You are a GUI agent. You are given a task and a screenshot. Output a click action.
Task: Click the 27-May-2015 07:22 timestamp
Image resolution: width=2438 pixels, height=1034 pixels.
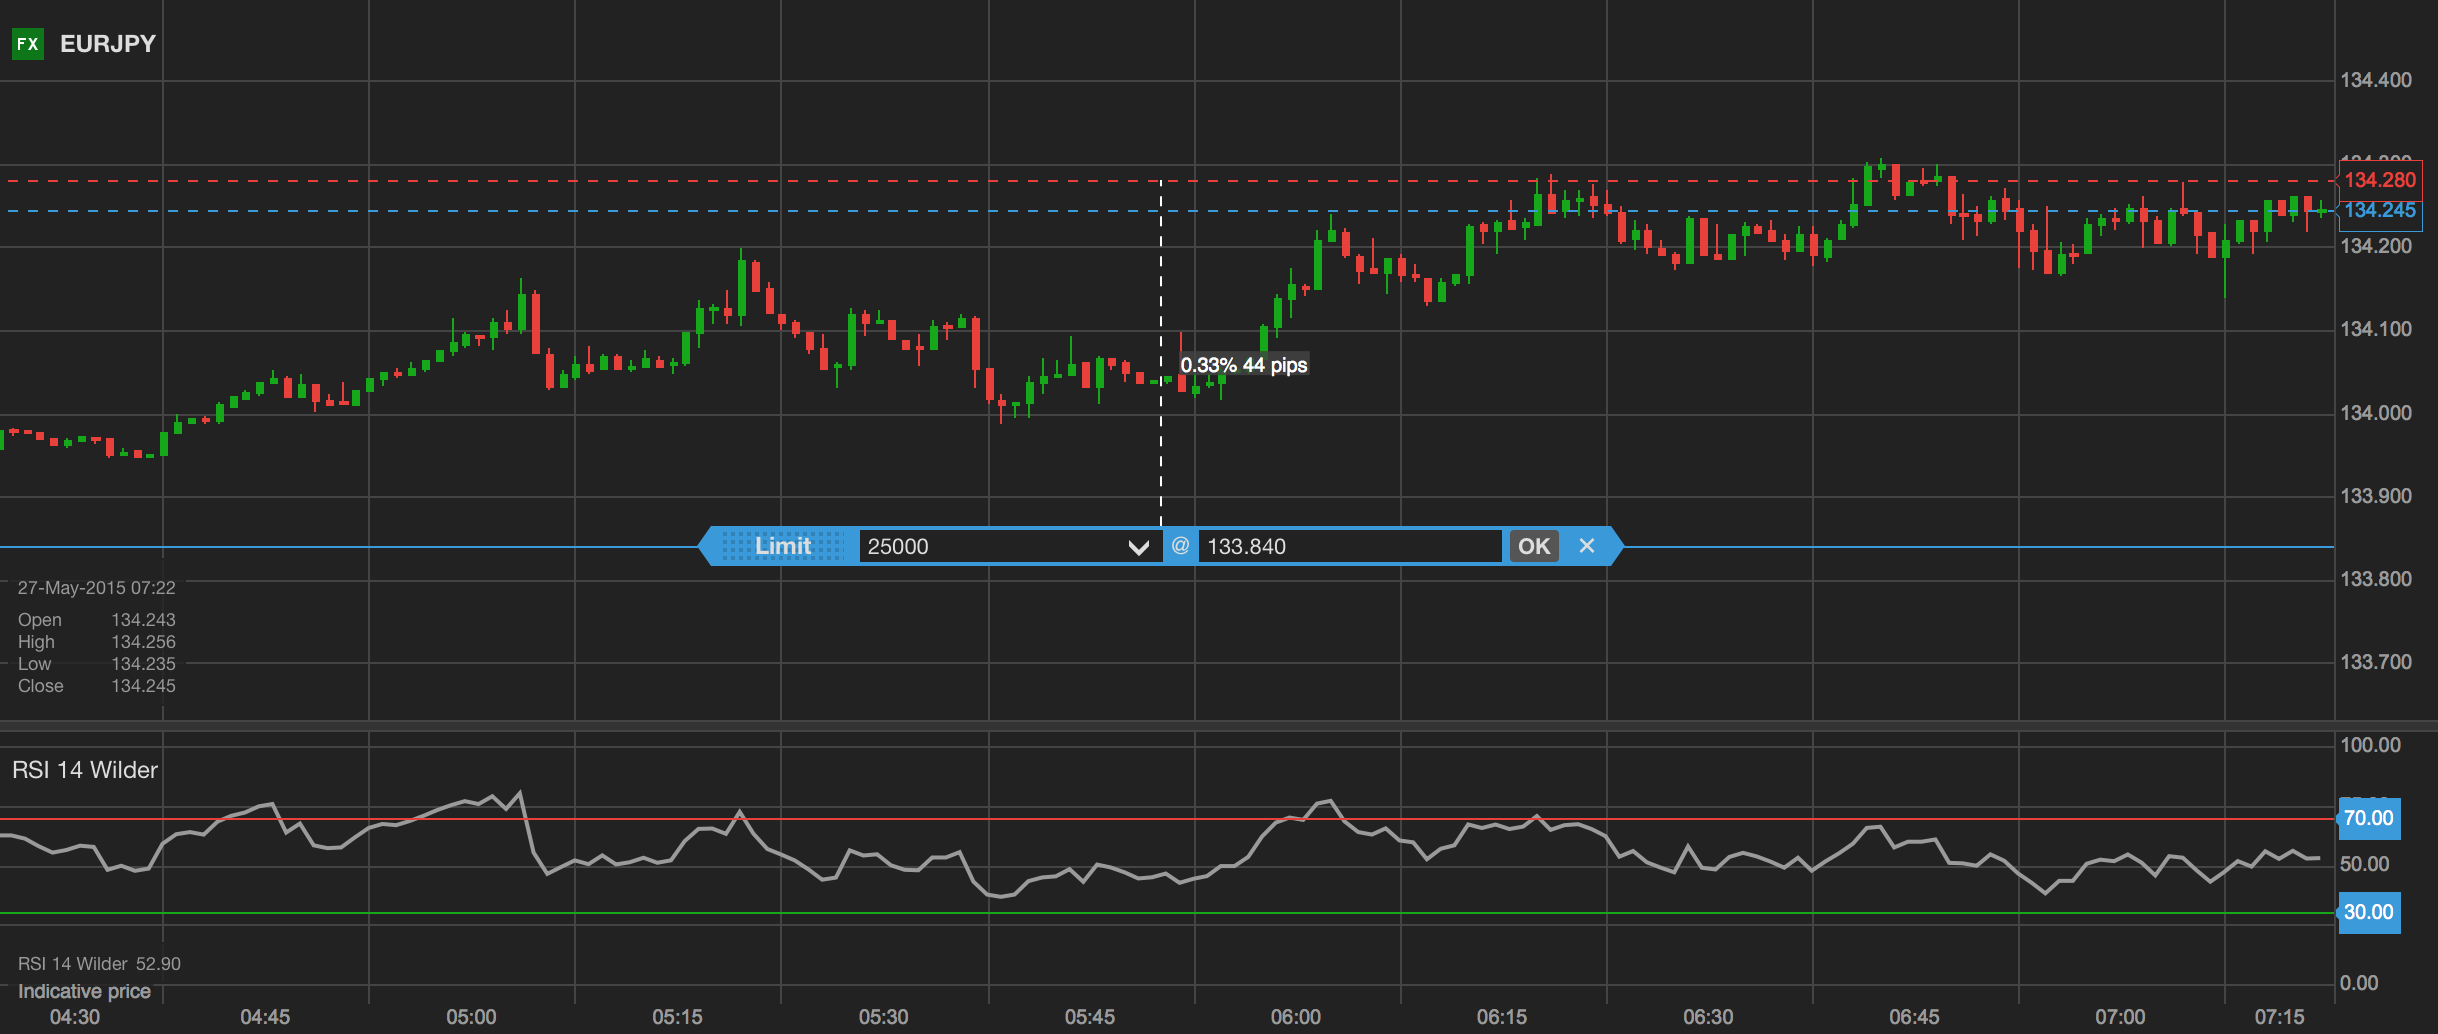(96, 588)
